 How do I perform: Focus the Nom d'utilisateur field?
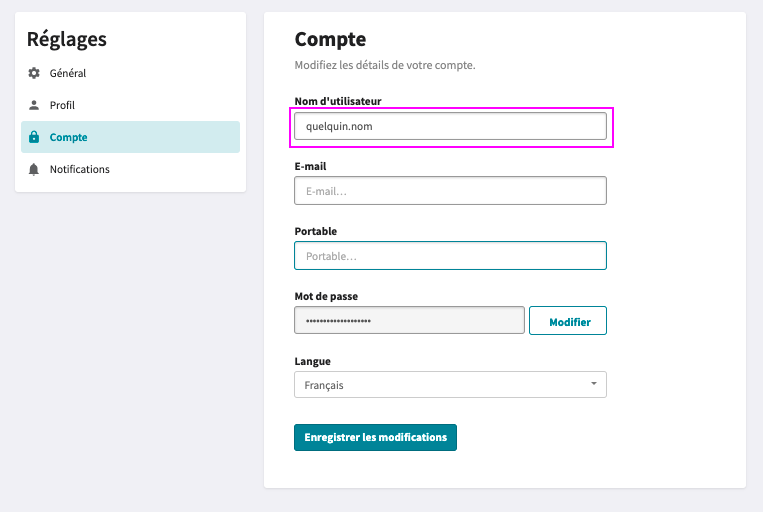[450, 126]
